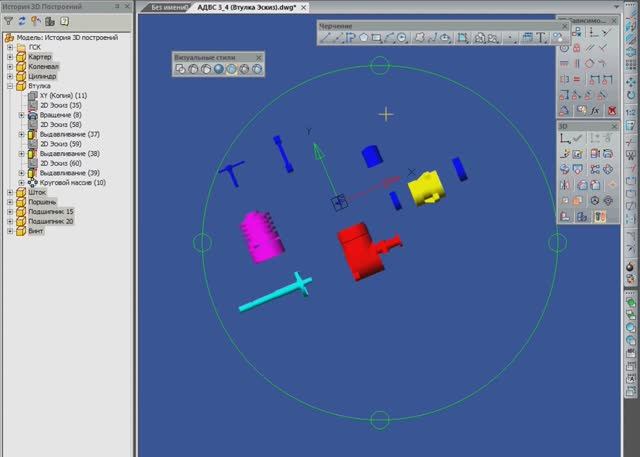
Task: Collapse the Втулка tree node
Action: point(10,86)
